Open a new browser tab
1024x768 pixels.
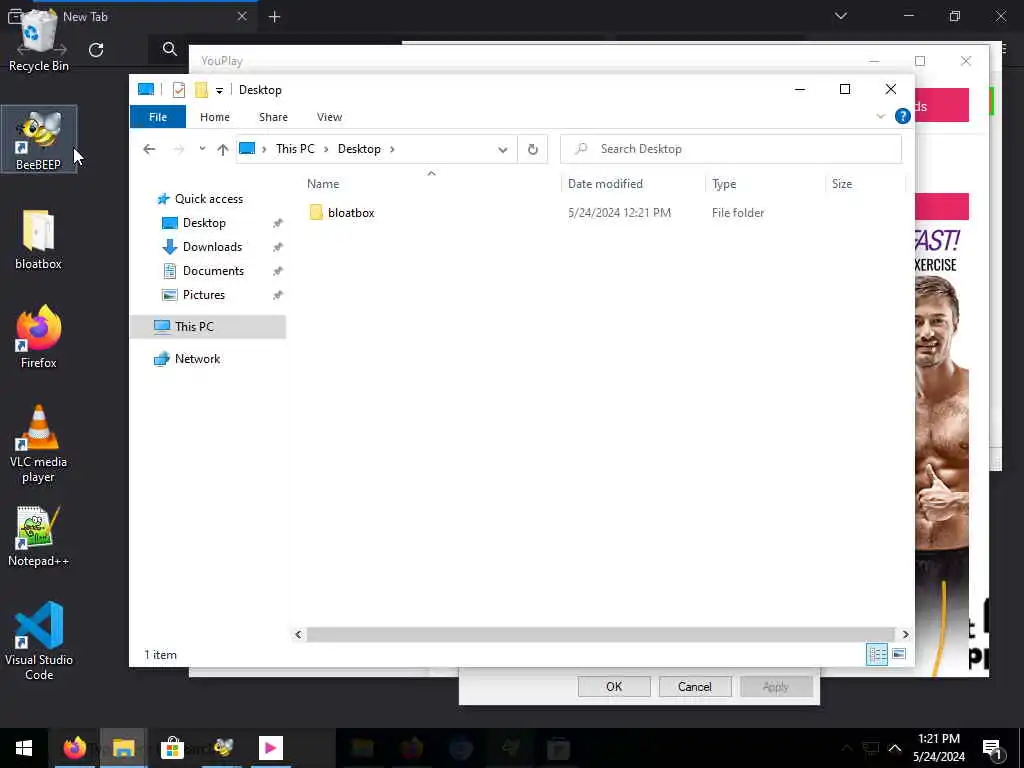pos(274,17)
